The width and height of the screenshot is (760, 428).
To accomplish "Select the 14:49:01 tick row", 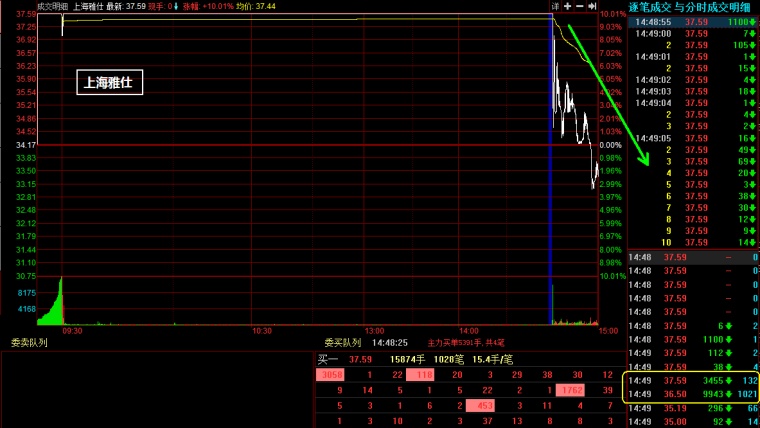I will [x=694, y=57].
